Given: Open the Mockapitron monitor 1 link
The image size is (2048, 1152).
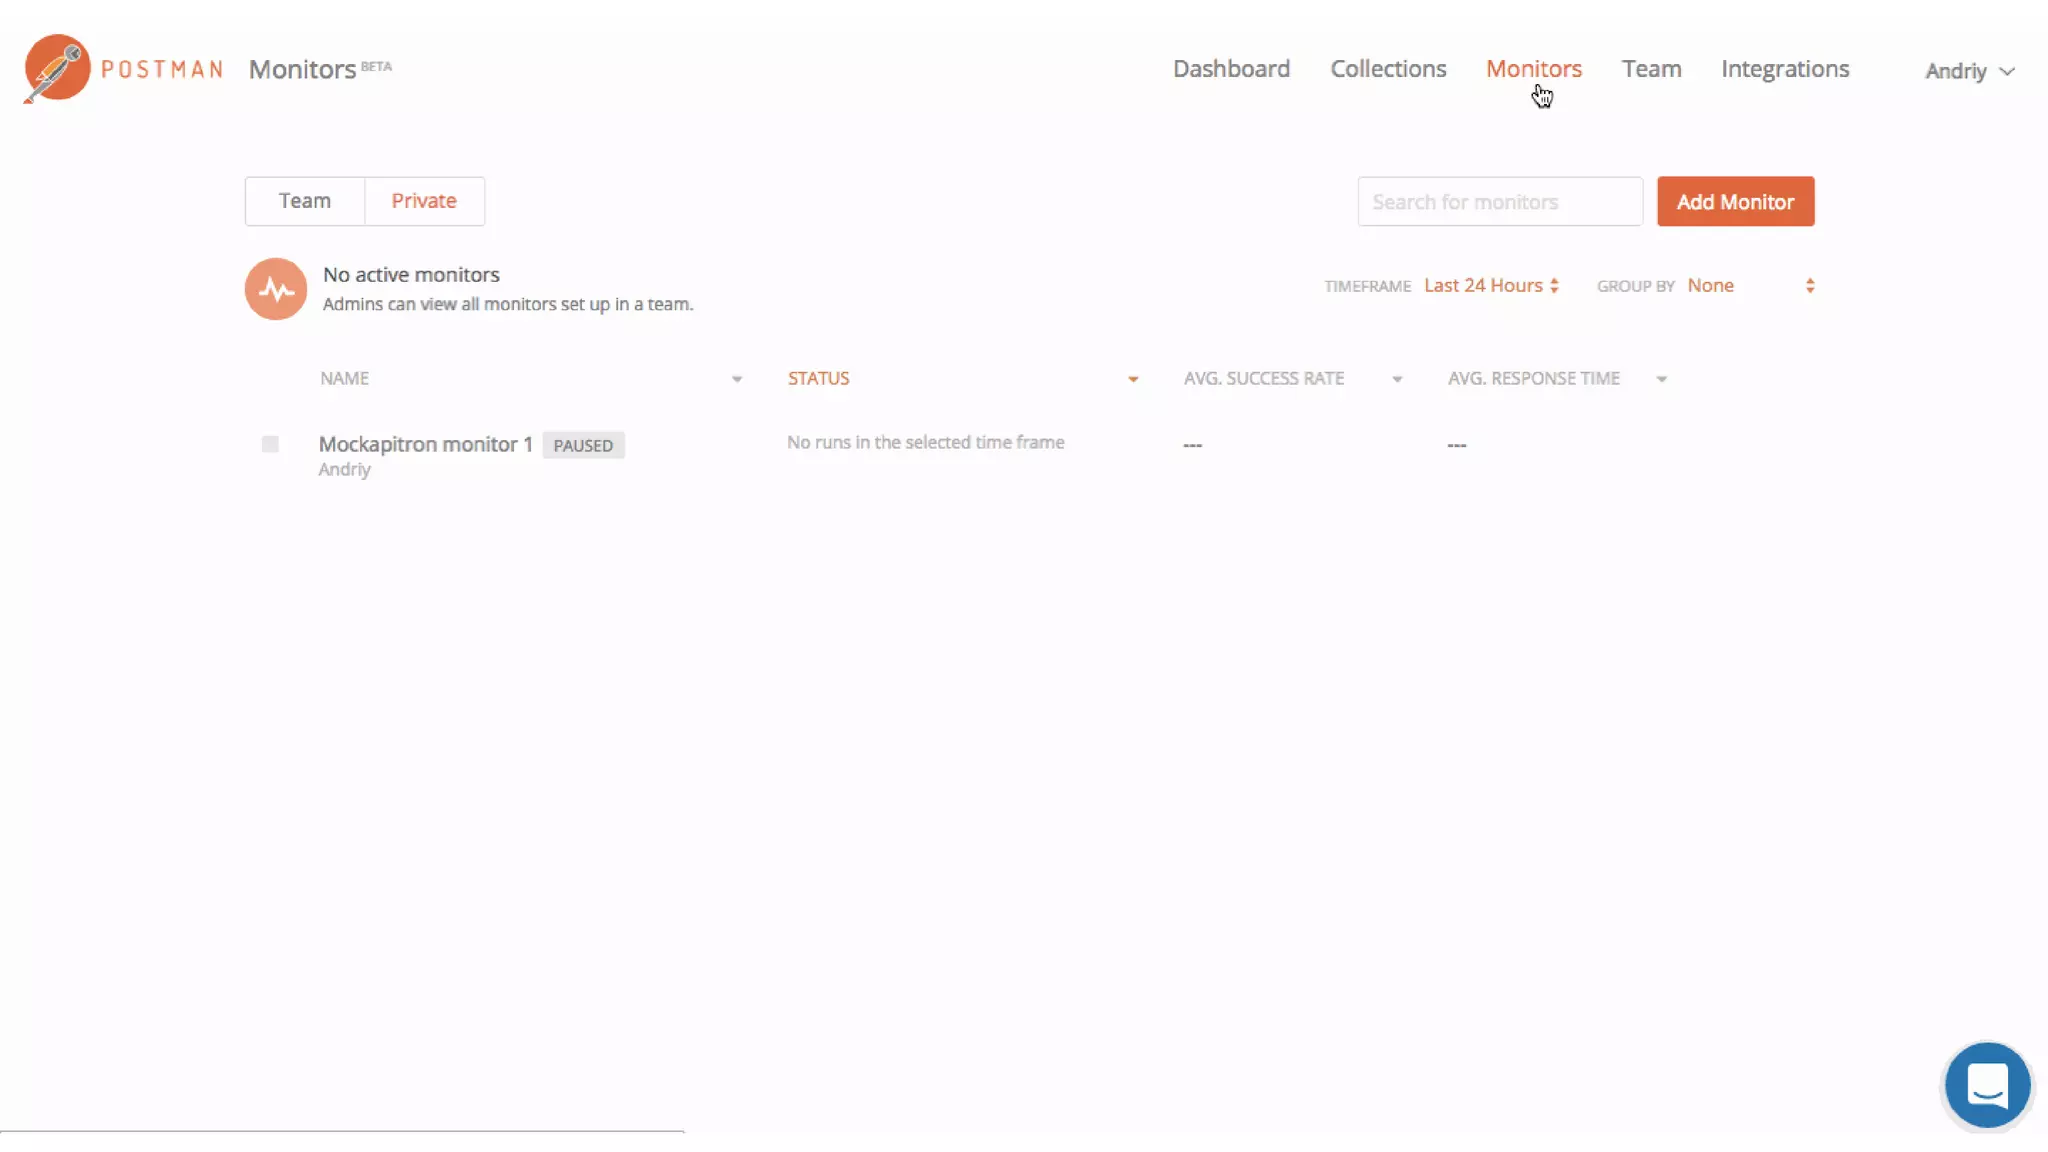Looking at the screenshot, I should point(425,444).
